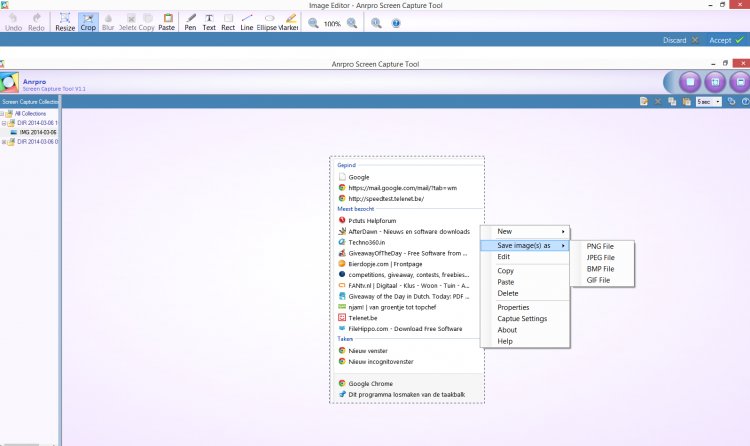Image resolution: width=750 pixels, height=446 pixels.
Task: Select the Rect shape tool
Action: [229, 22]
